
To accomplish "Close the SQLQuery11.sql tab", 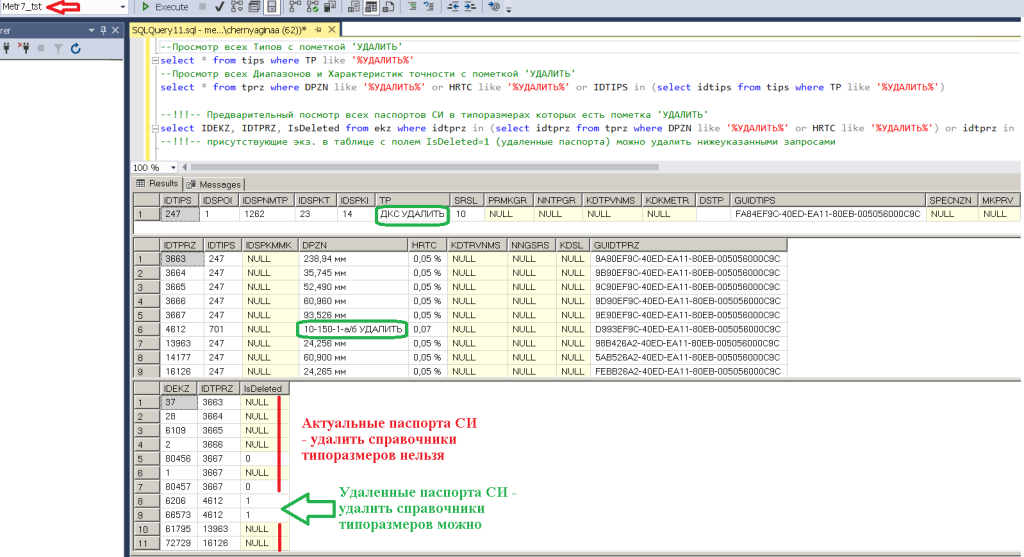I will pyautogui.click(x=332, y=30).
